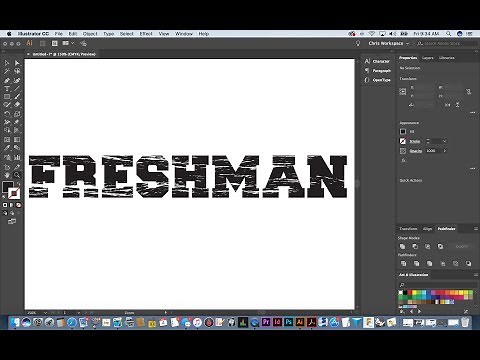Viewport: 480px width, 360px height.
Task: Select the Line Segment tool
Action: [17, 89]
